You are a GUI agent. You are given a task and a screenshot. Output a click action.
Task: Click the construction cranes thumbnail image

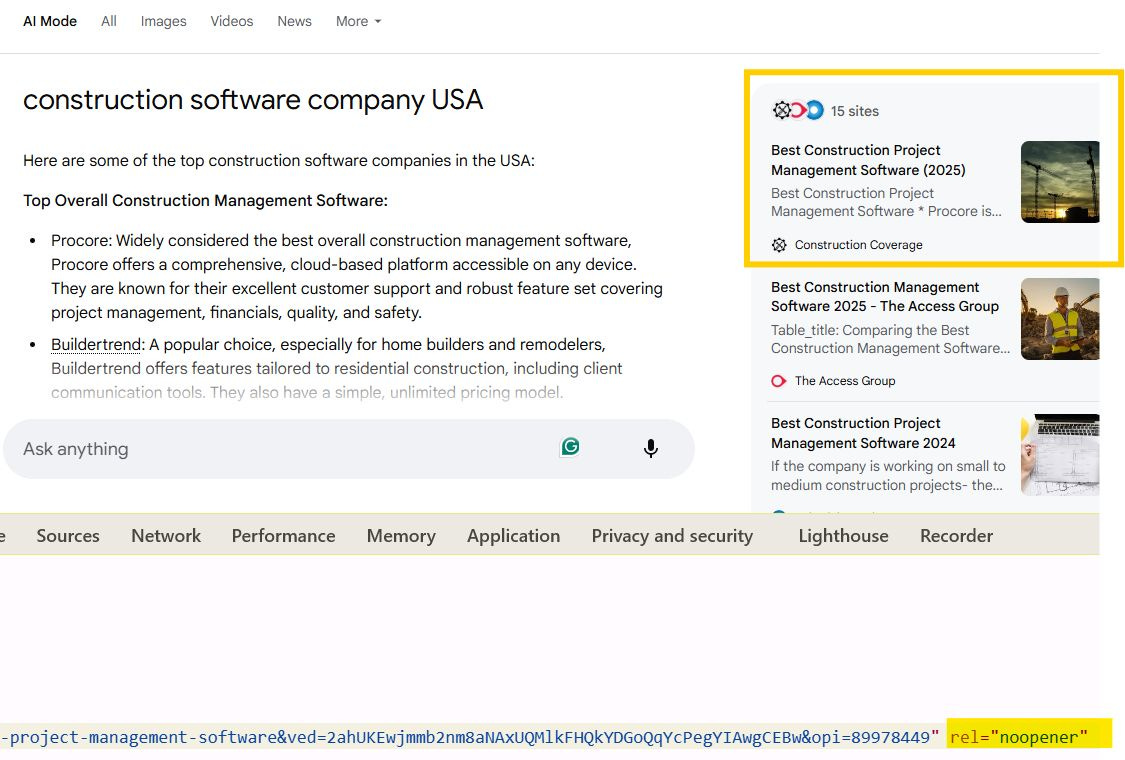coord(1060,181)
